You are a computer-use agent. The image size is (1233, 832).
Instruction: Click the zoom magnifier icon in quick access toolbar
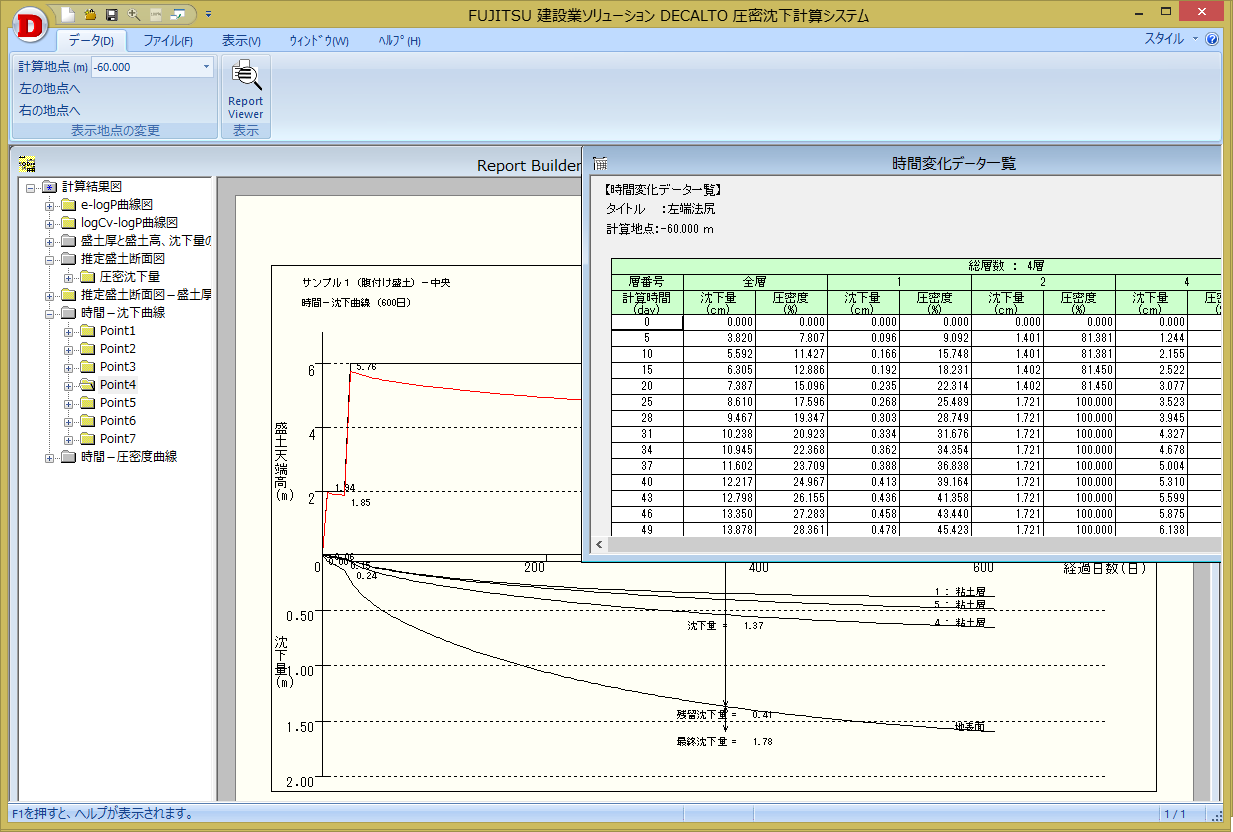tap(134, 14)
